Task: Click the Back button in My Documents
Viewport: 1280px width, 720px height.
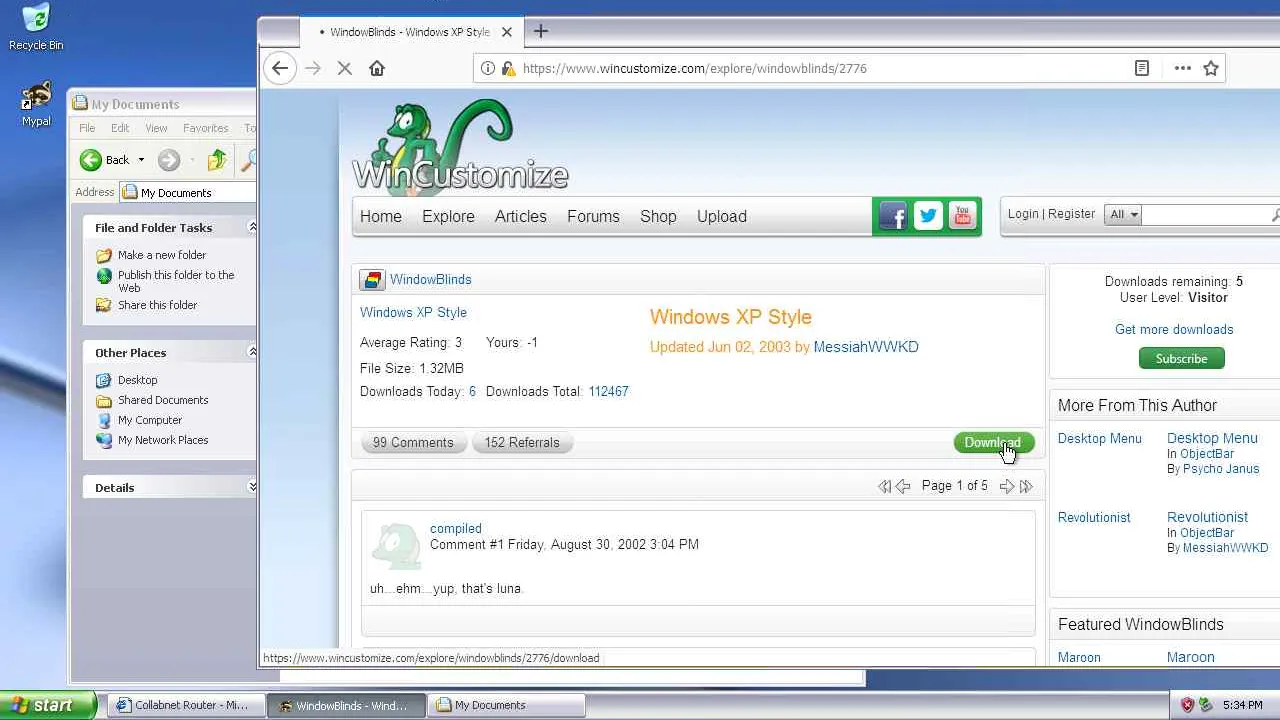Action: (x=105, y=160)
